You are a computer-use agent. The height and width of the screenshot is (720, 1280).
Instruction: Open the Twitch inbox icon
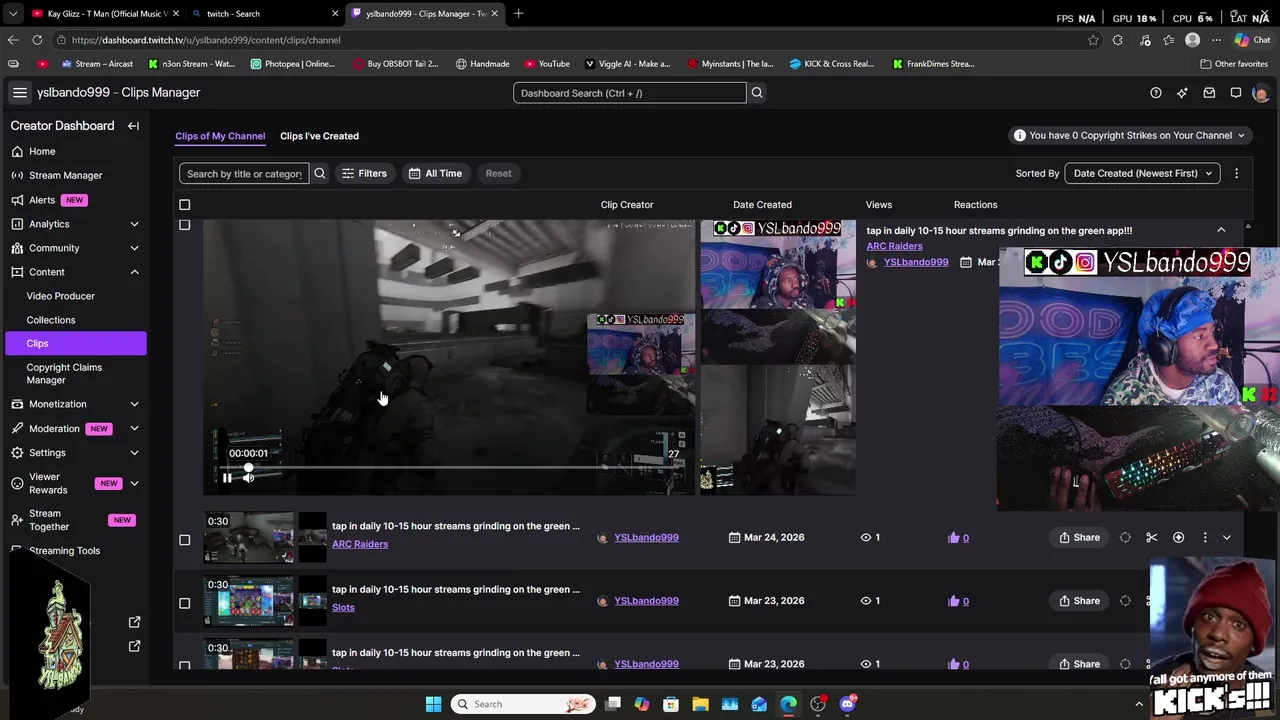[x=1209, y=93]
